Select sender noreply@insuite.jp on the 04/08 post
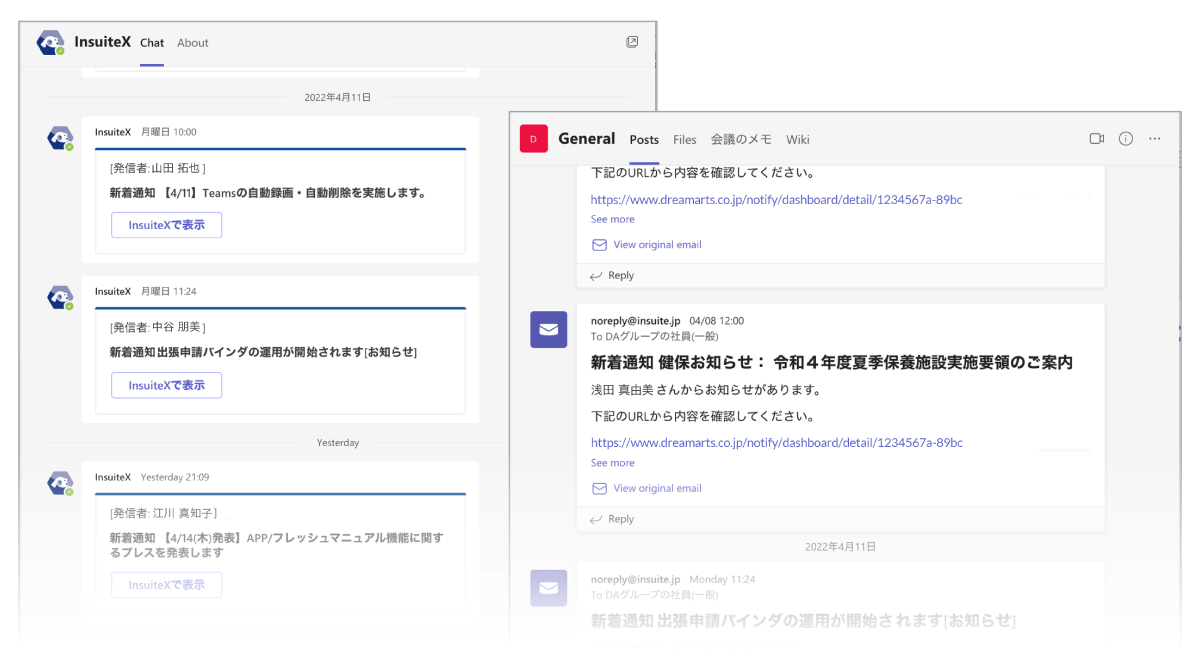This screenshot has height=650, width=1200. tap(635, 321)
